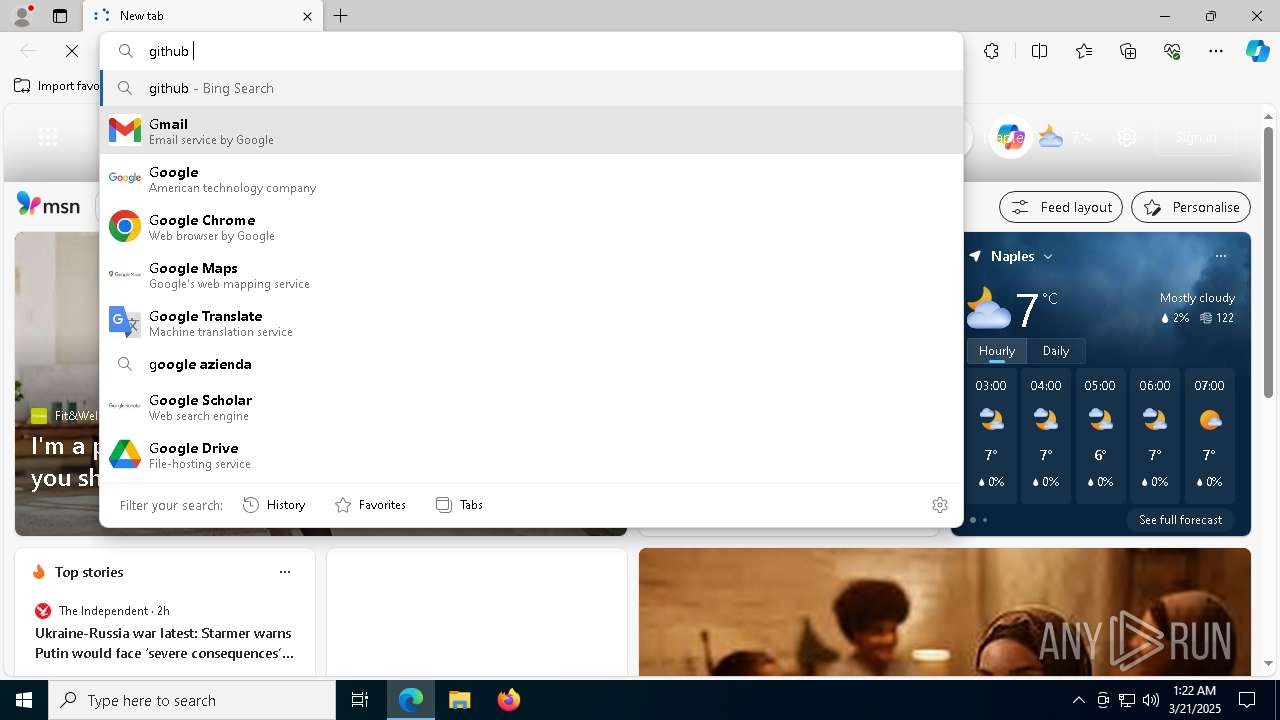
Task: Choose the Google Drive suggestion
Action: [x=531, y=454]
